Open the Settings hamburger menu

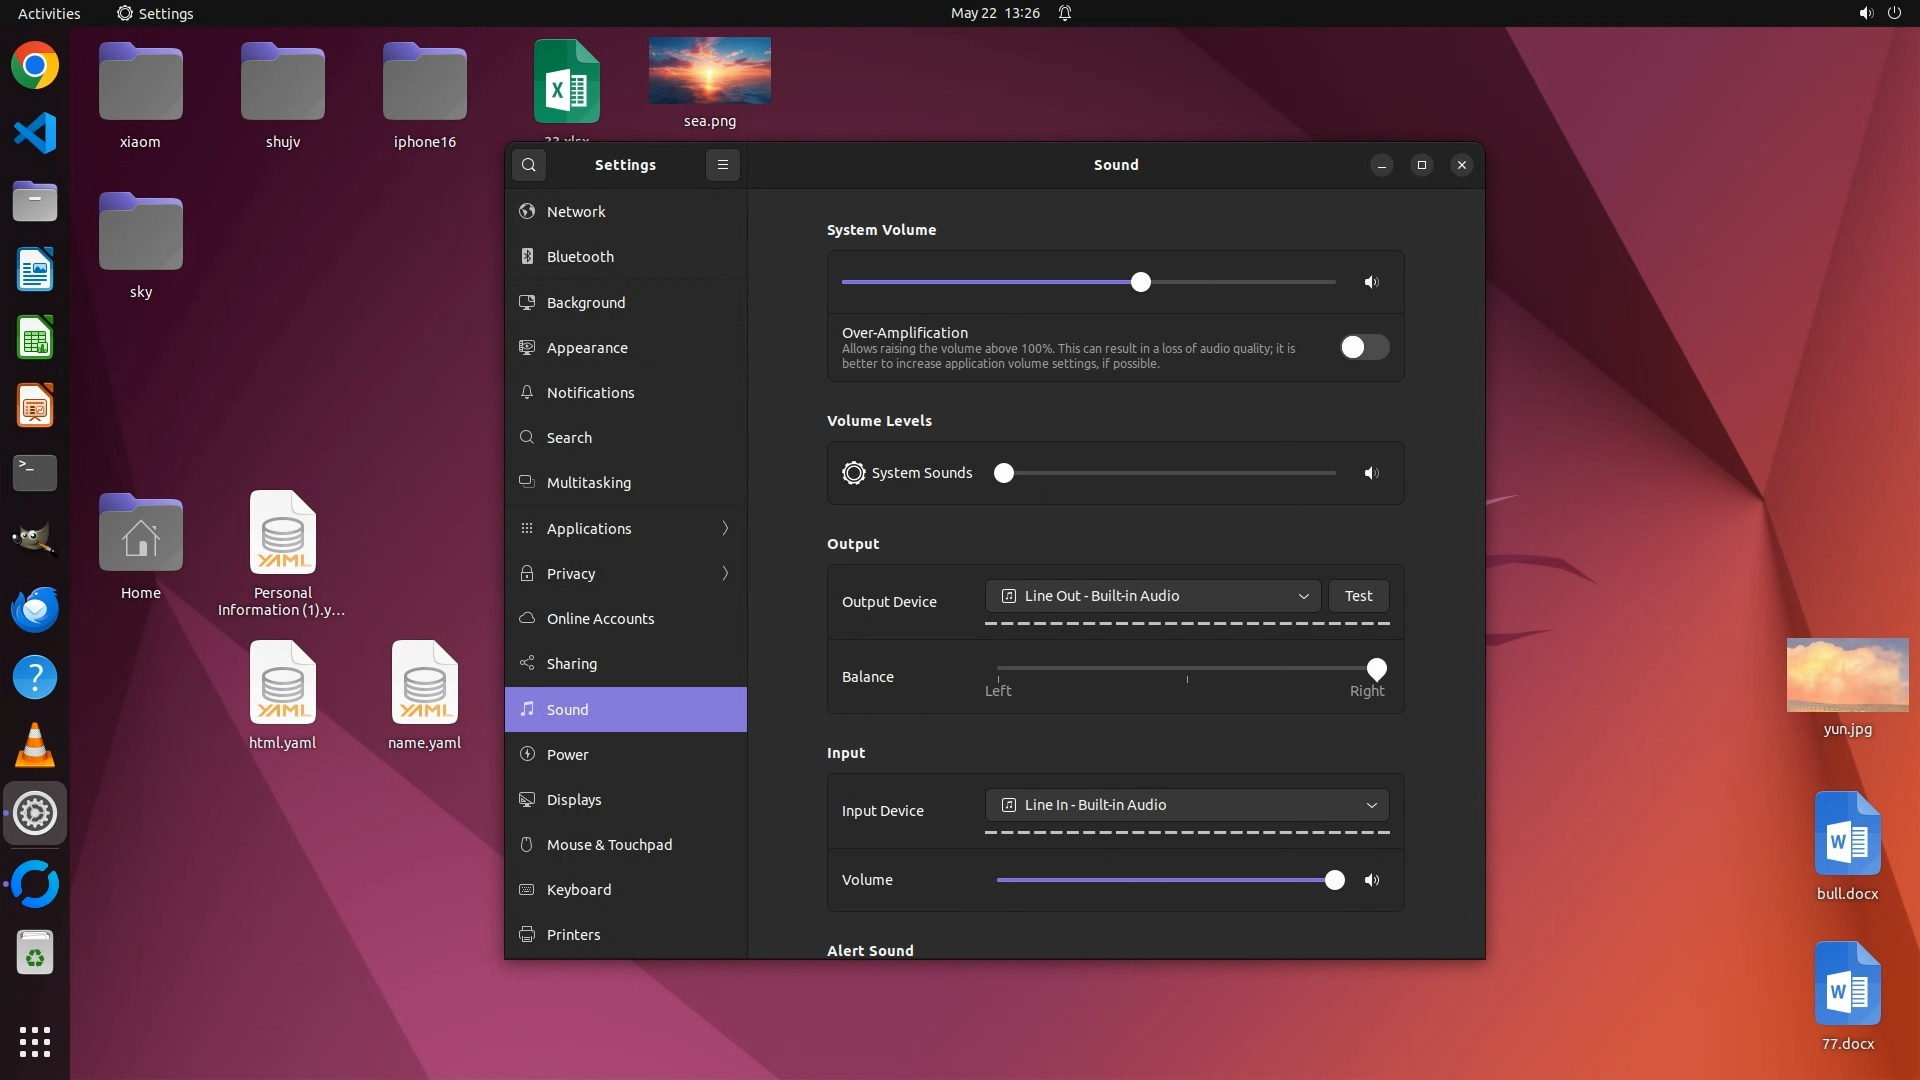(723, 165)
